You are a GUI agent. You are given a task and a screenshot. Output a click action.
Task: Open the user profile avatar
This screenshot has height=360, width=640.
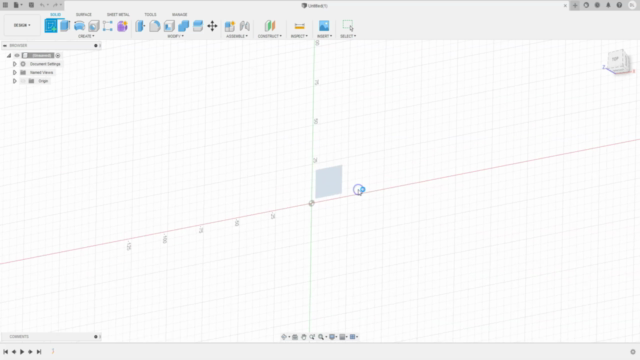632,5
